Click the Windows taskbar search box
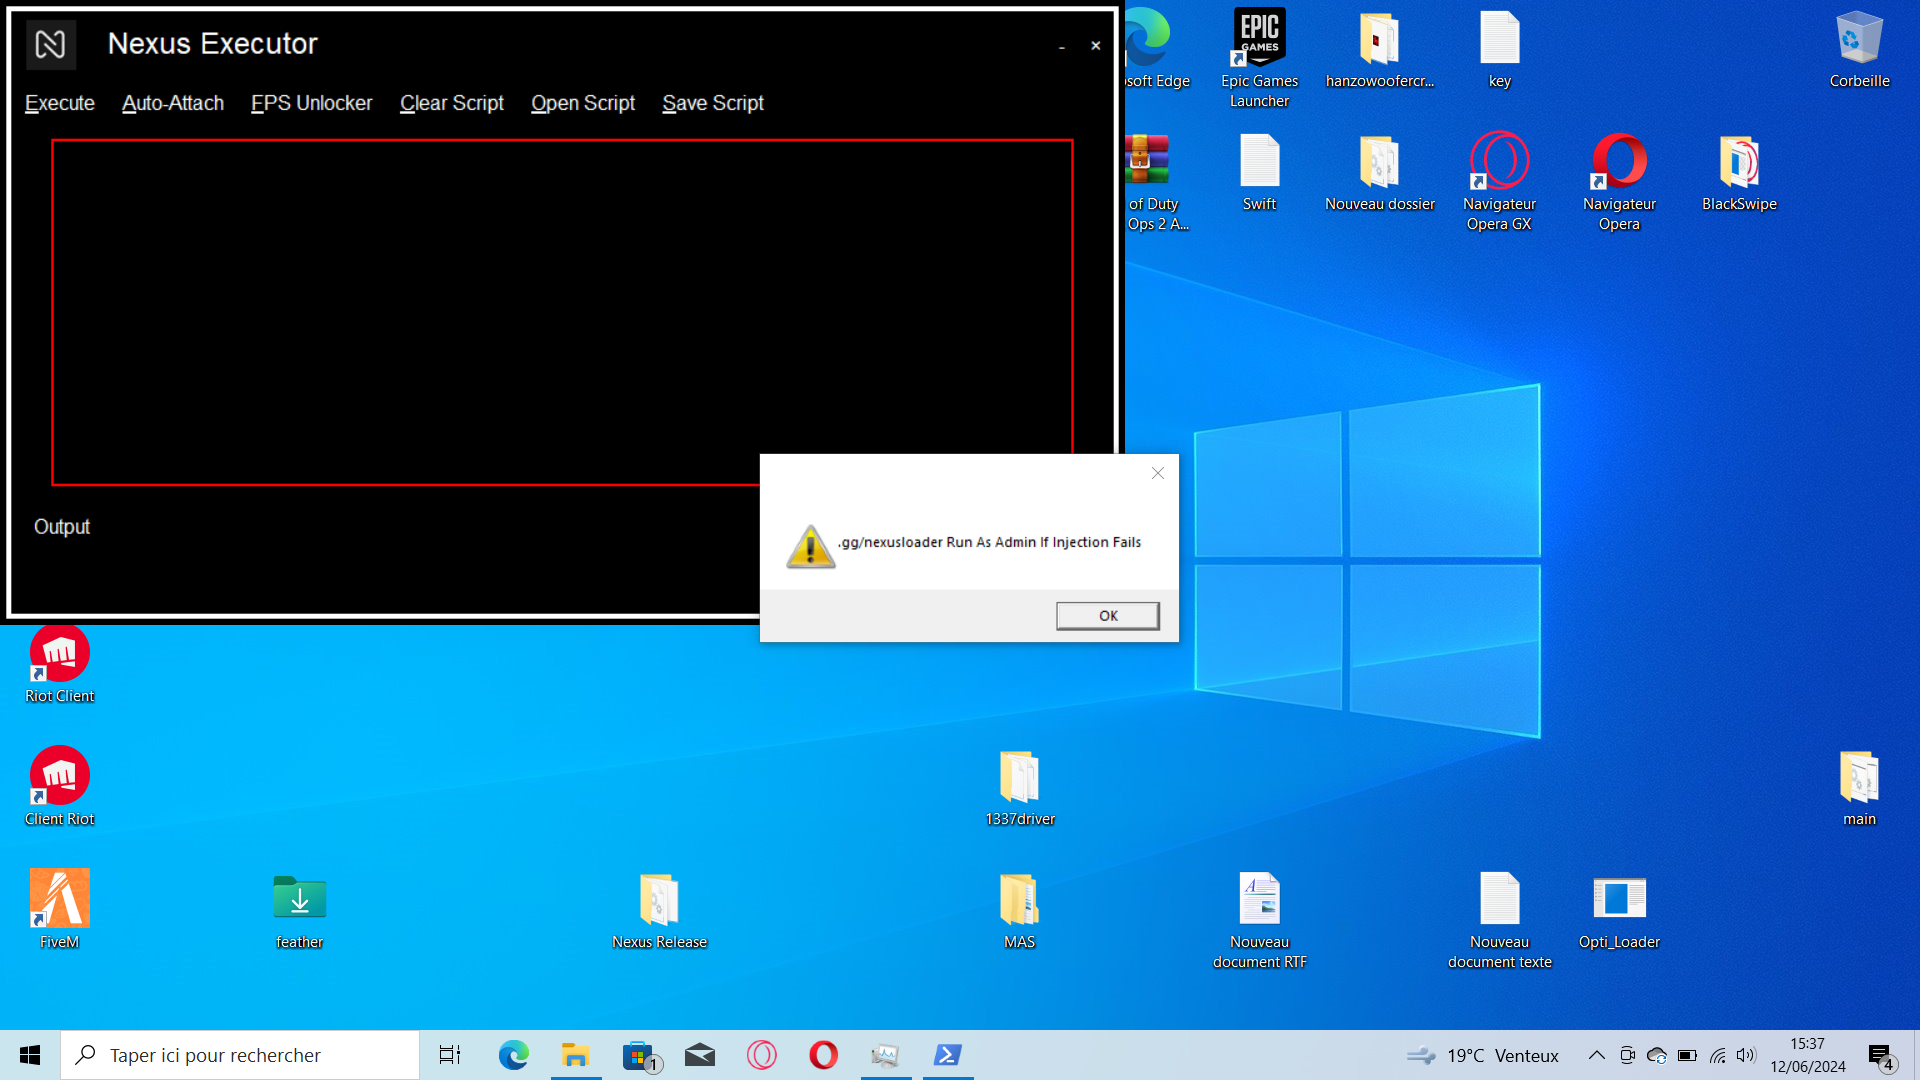 (240, 1055)
